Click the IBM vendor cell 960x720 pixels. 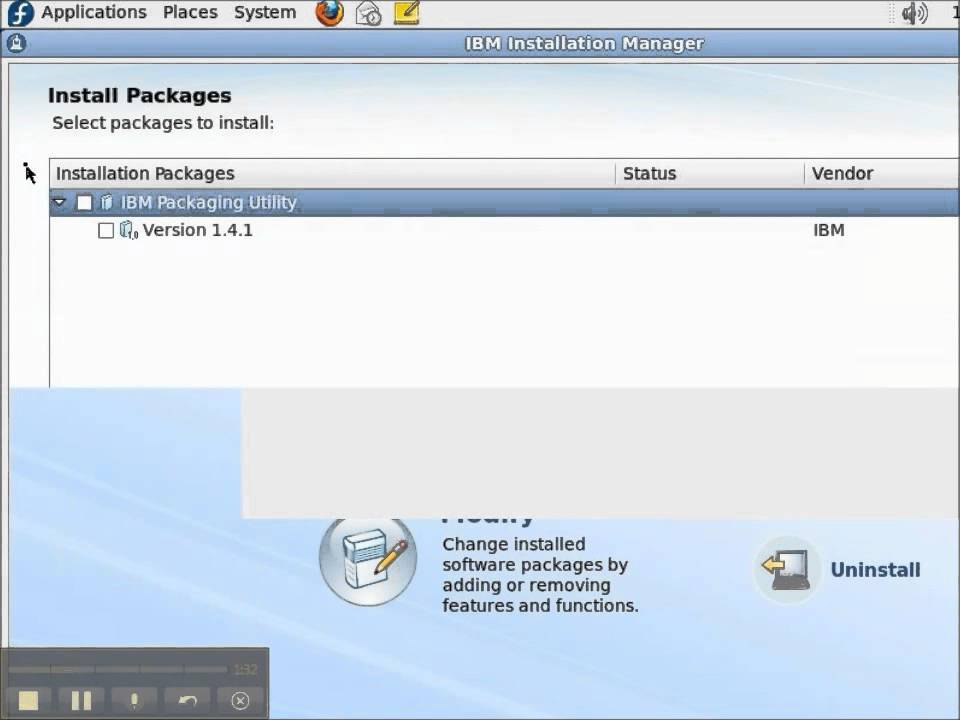[828, 230]
